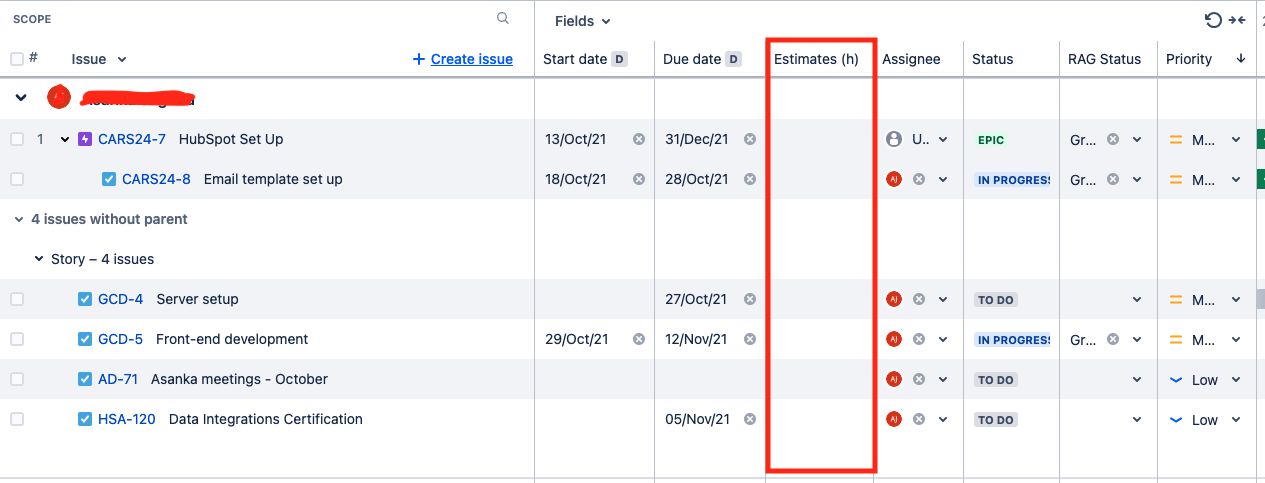Click the undo arrow icon at top right
Viewport: 1265px width, 483px height.
pos(1213,20)
